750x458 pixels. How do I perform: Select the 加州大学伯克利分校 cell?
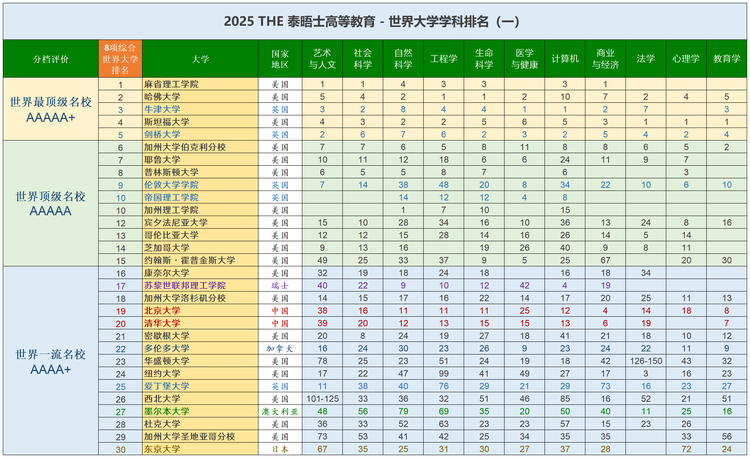click(x=200, y=147)
